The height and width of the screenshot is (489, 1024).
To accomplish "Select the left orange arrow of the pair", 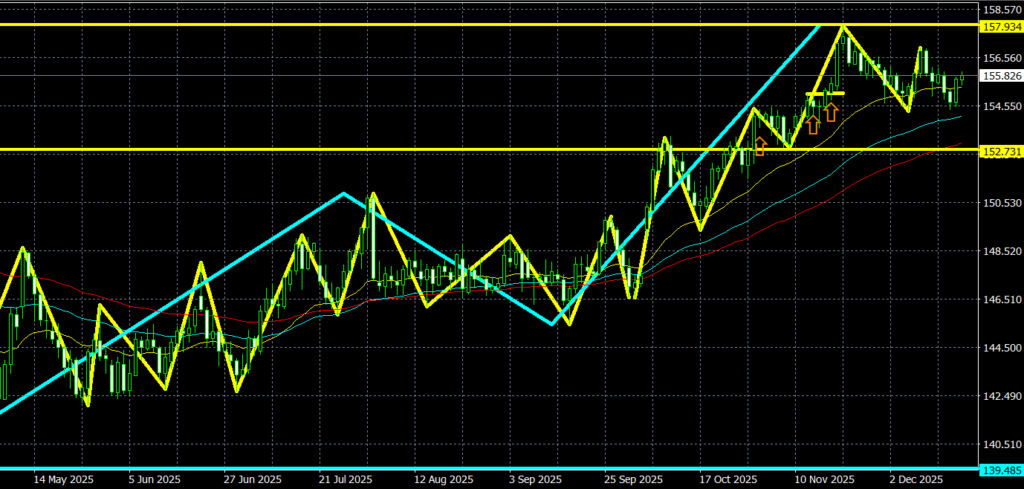I will pyautogui.click(x=813, y=124).
